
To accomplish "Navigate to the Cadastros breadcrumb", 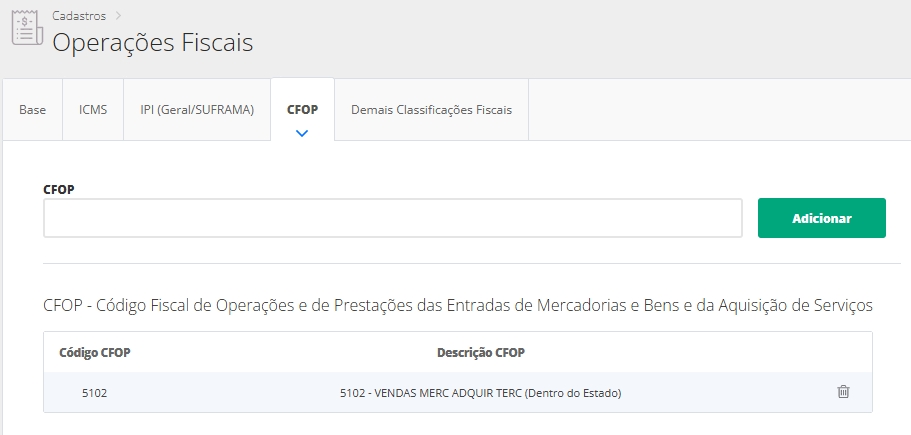I will coord(79,16).
